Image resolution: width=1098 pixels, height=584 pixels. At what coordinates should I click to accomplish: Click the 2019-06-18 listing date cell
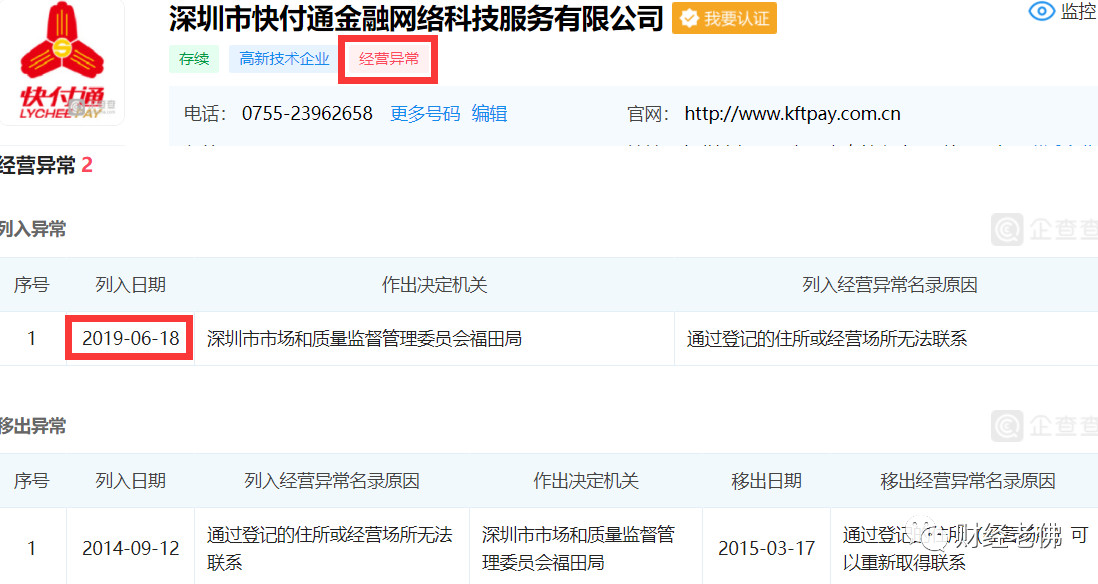click(130, 339)
